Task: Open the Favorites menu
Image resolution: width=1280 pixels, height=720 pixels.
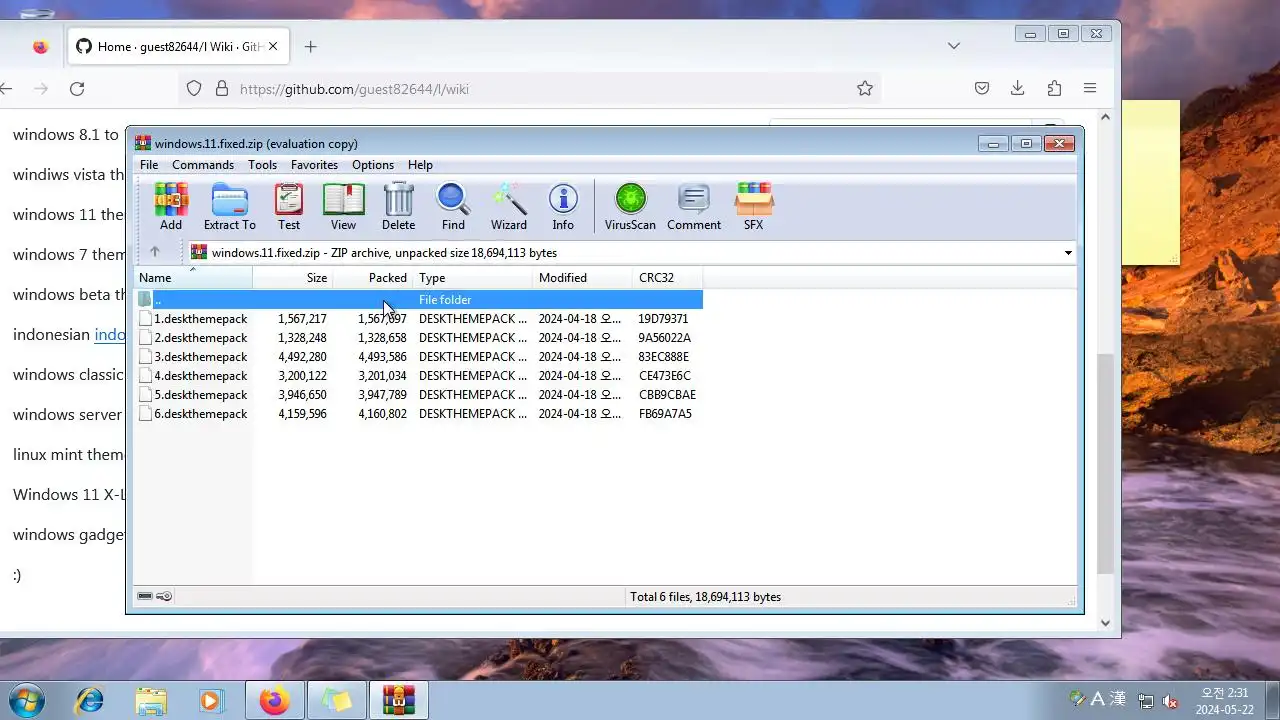Action: click(x=314, y=165)
